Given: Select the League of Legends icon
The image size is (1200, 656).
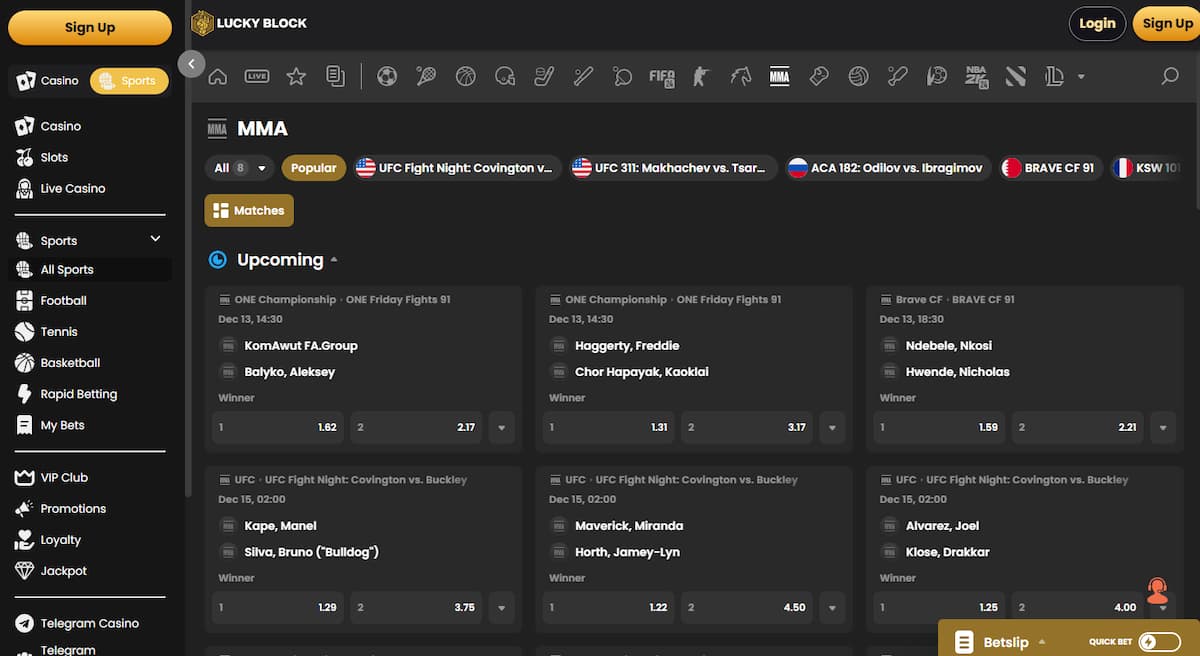Looking at the screenshot, I should (1055, 76).
